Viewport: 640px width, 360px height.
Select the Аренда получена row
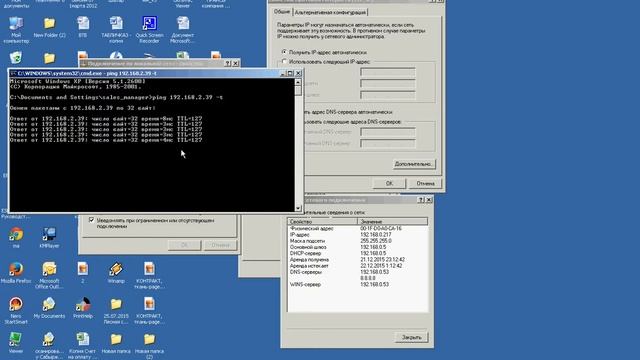358,260
